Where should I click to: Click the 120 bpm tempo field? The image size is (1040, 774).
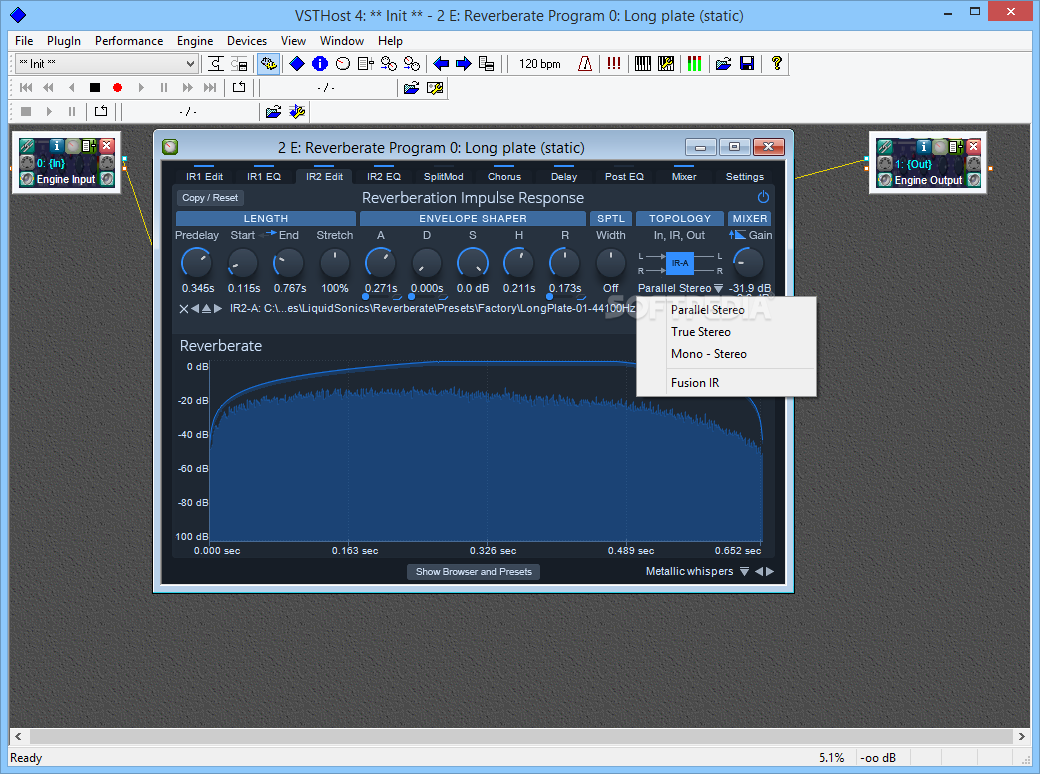pos(540,64)
